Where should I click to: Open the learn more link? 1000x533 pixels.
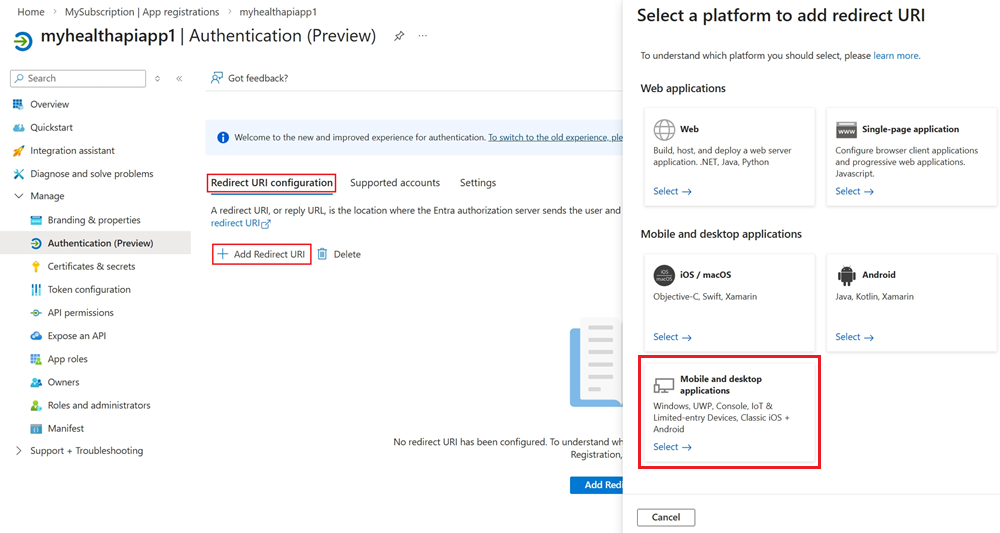tap(896, 56)
